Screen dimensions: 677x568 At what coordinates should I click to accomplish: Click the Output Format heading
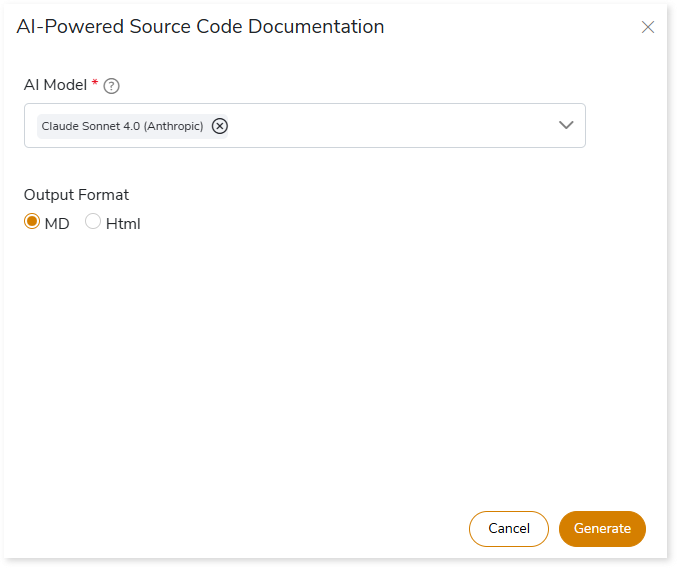[76, 195]
